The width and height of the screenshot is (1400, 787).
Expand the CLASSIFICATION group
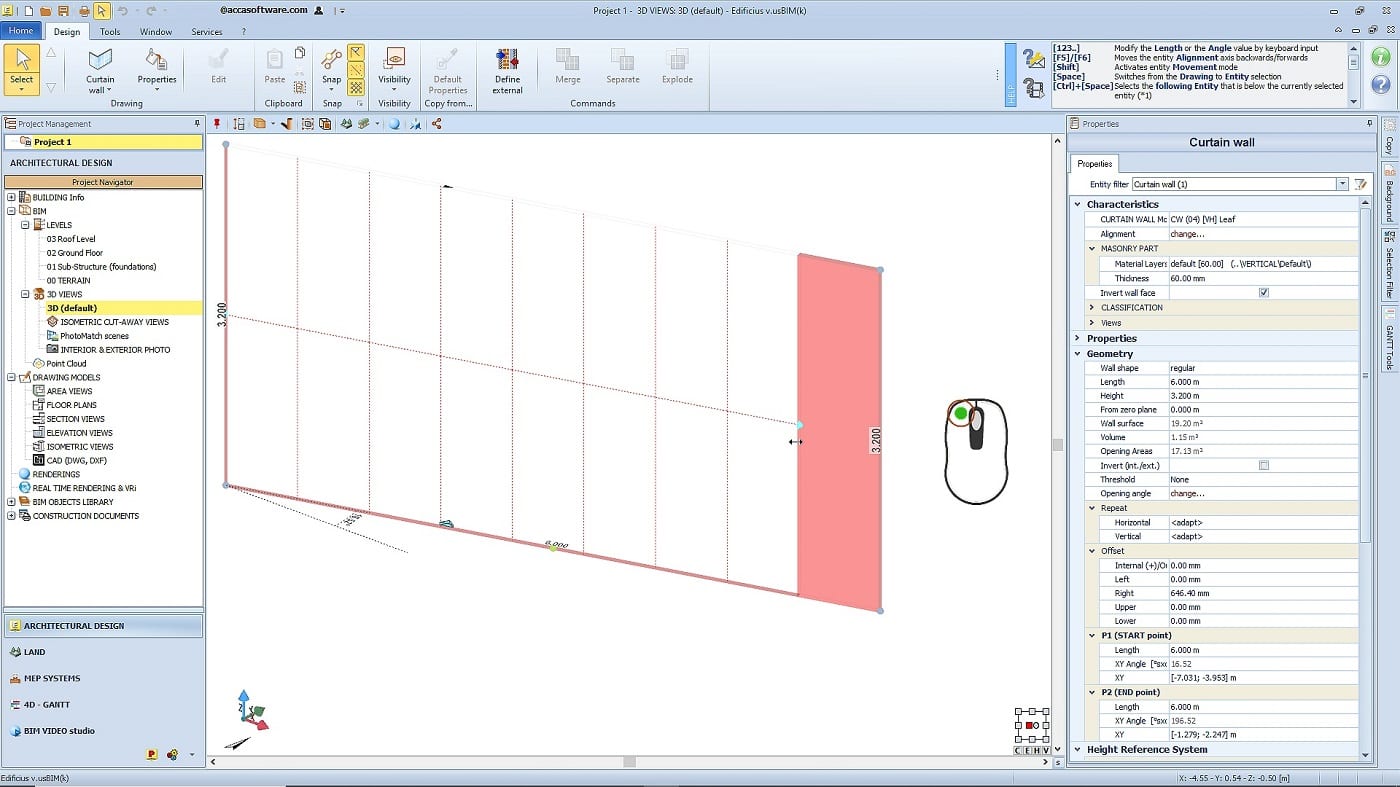click(x=1092, y=308)
